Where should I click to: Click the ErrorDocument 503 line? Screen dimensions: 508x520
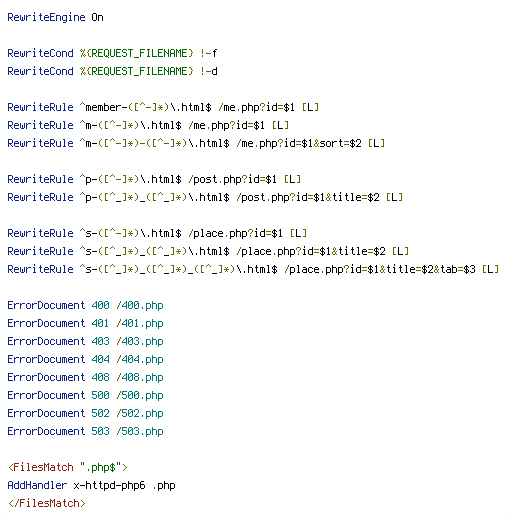pos(85,431)
